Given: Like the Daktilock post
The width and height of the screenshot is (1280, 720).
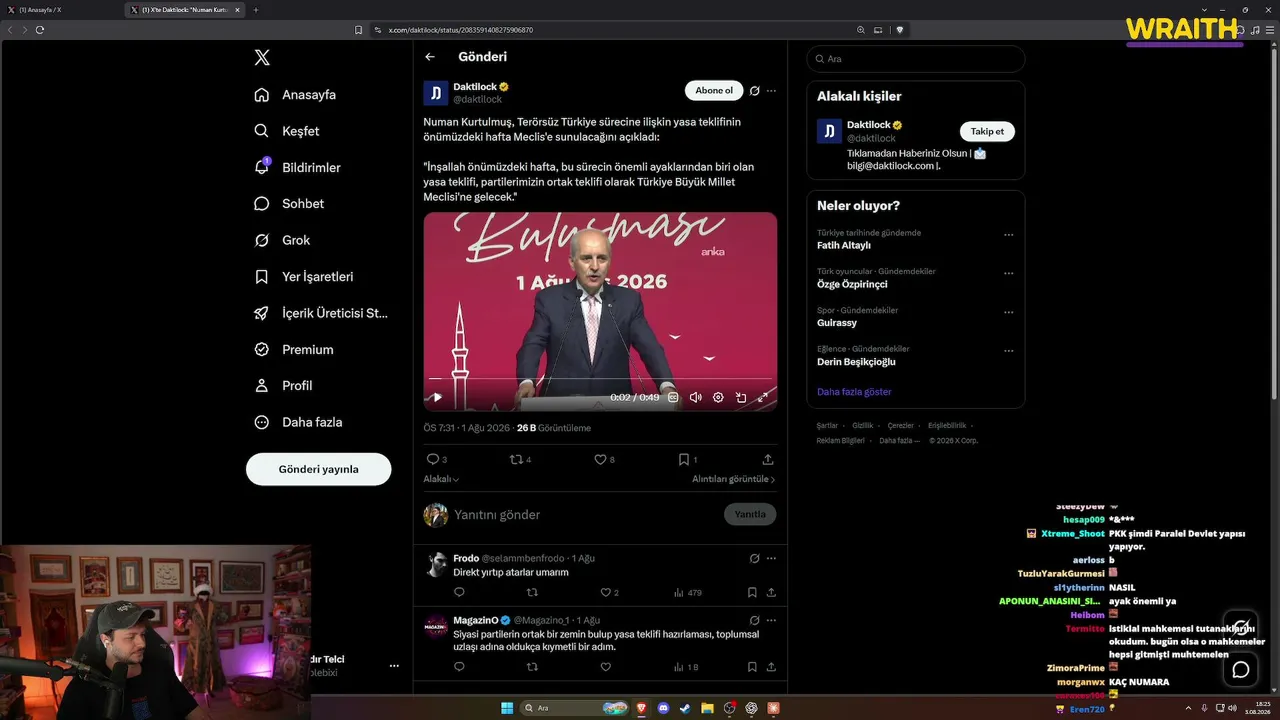Looking at the screenshot, I should tap(601, 460).
